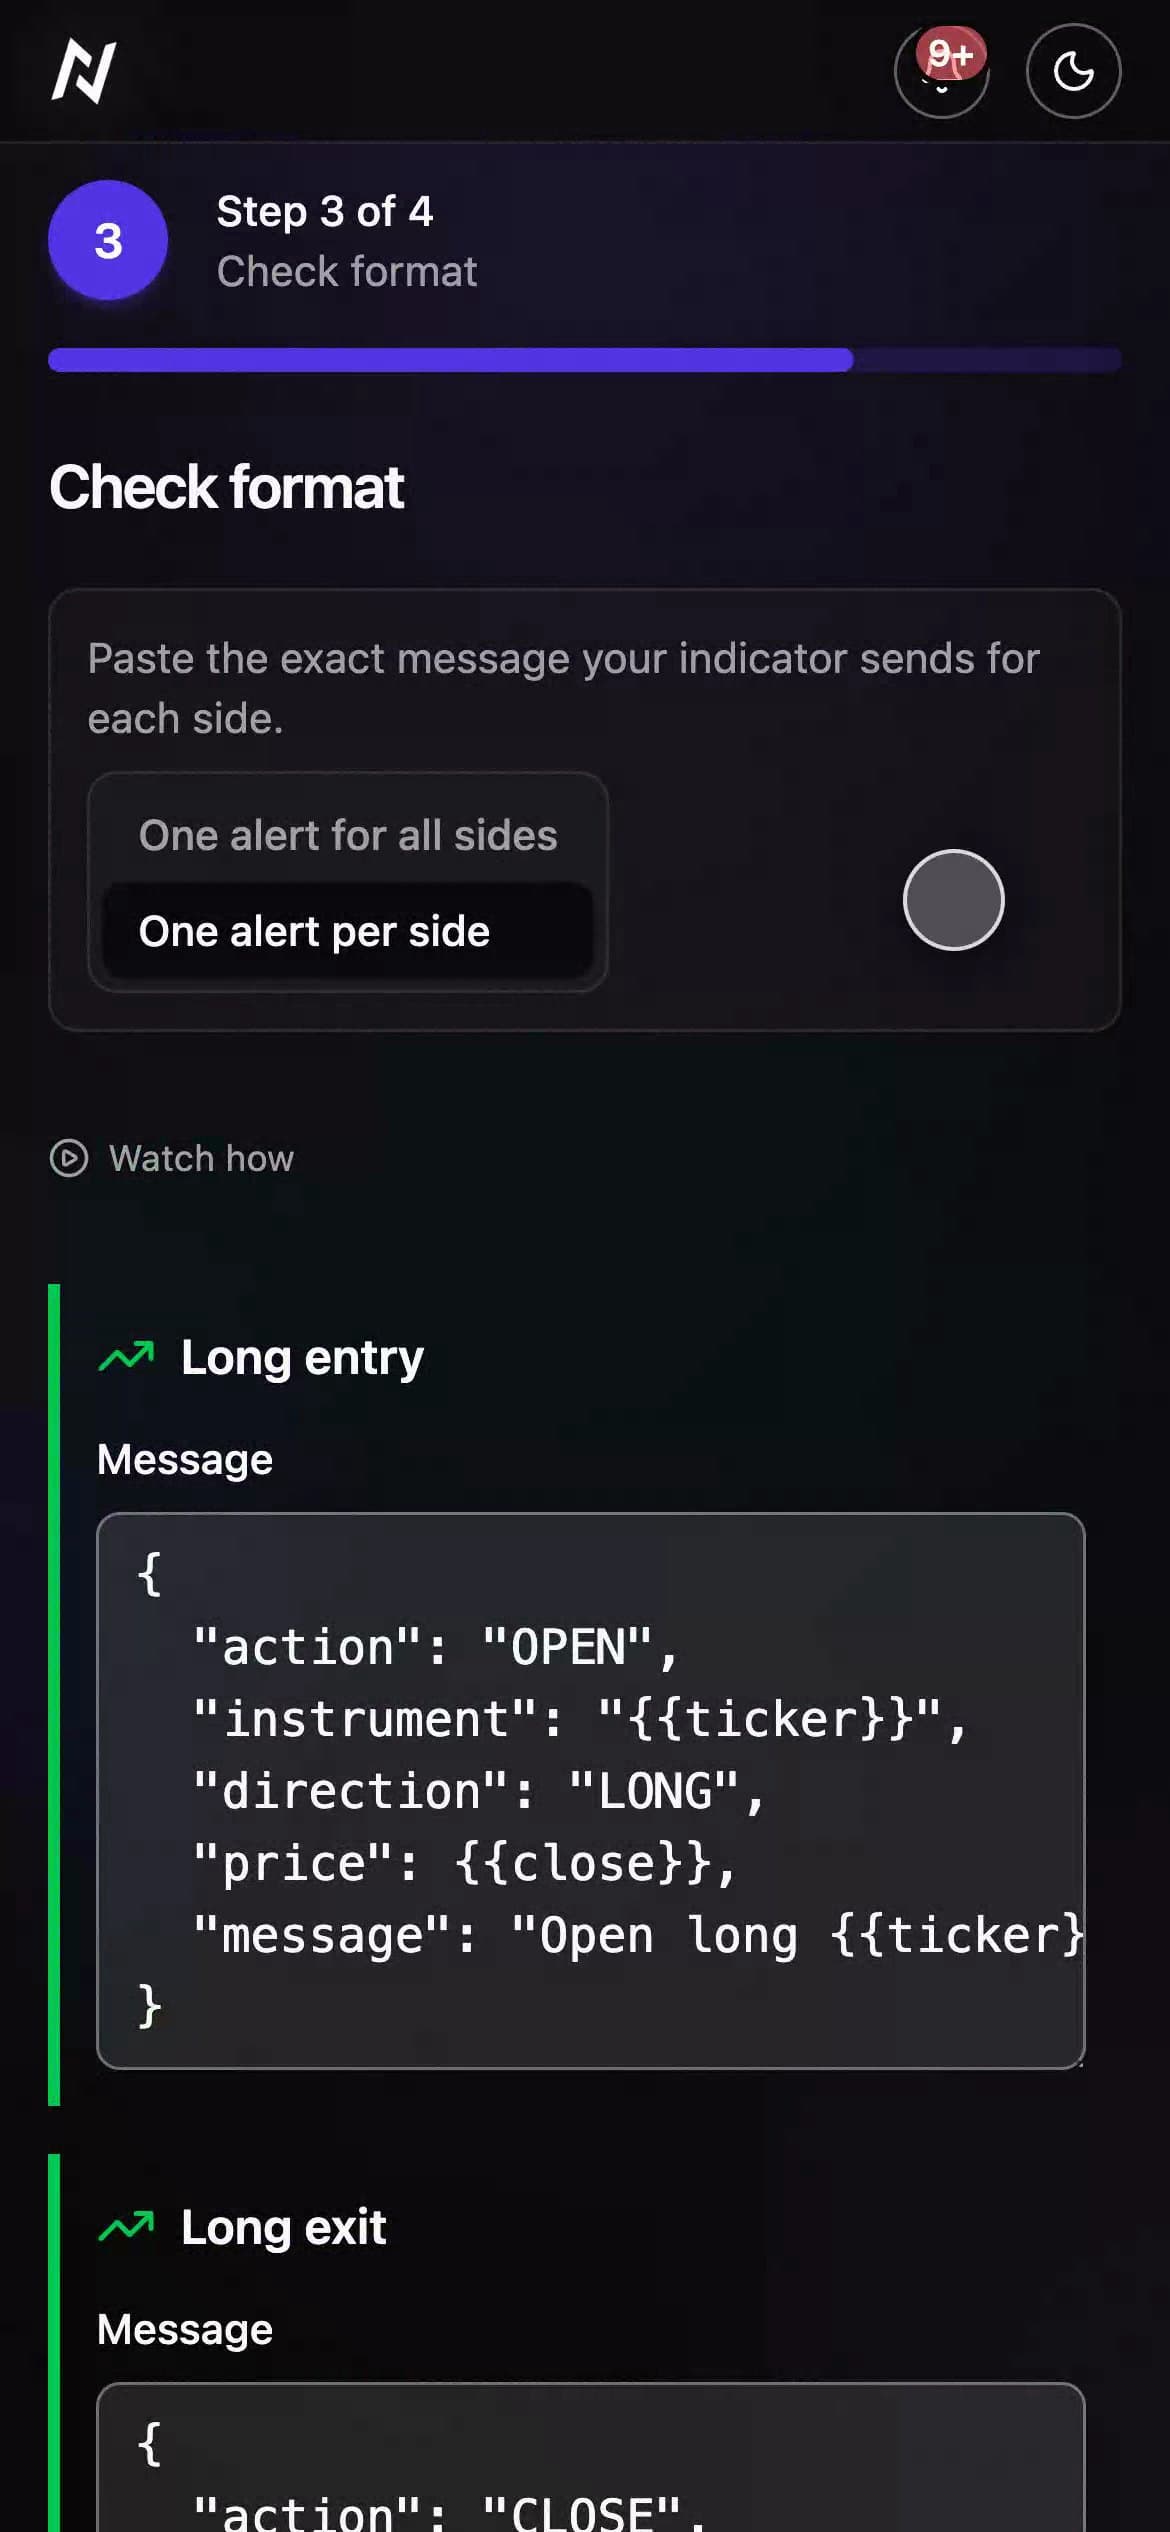Click the Long entry trend arrow icon

click(x=126, y=1357)
